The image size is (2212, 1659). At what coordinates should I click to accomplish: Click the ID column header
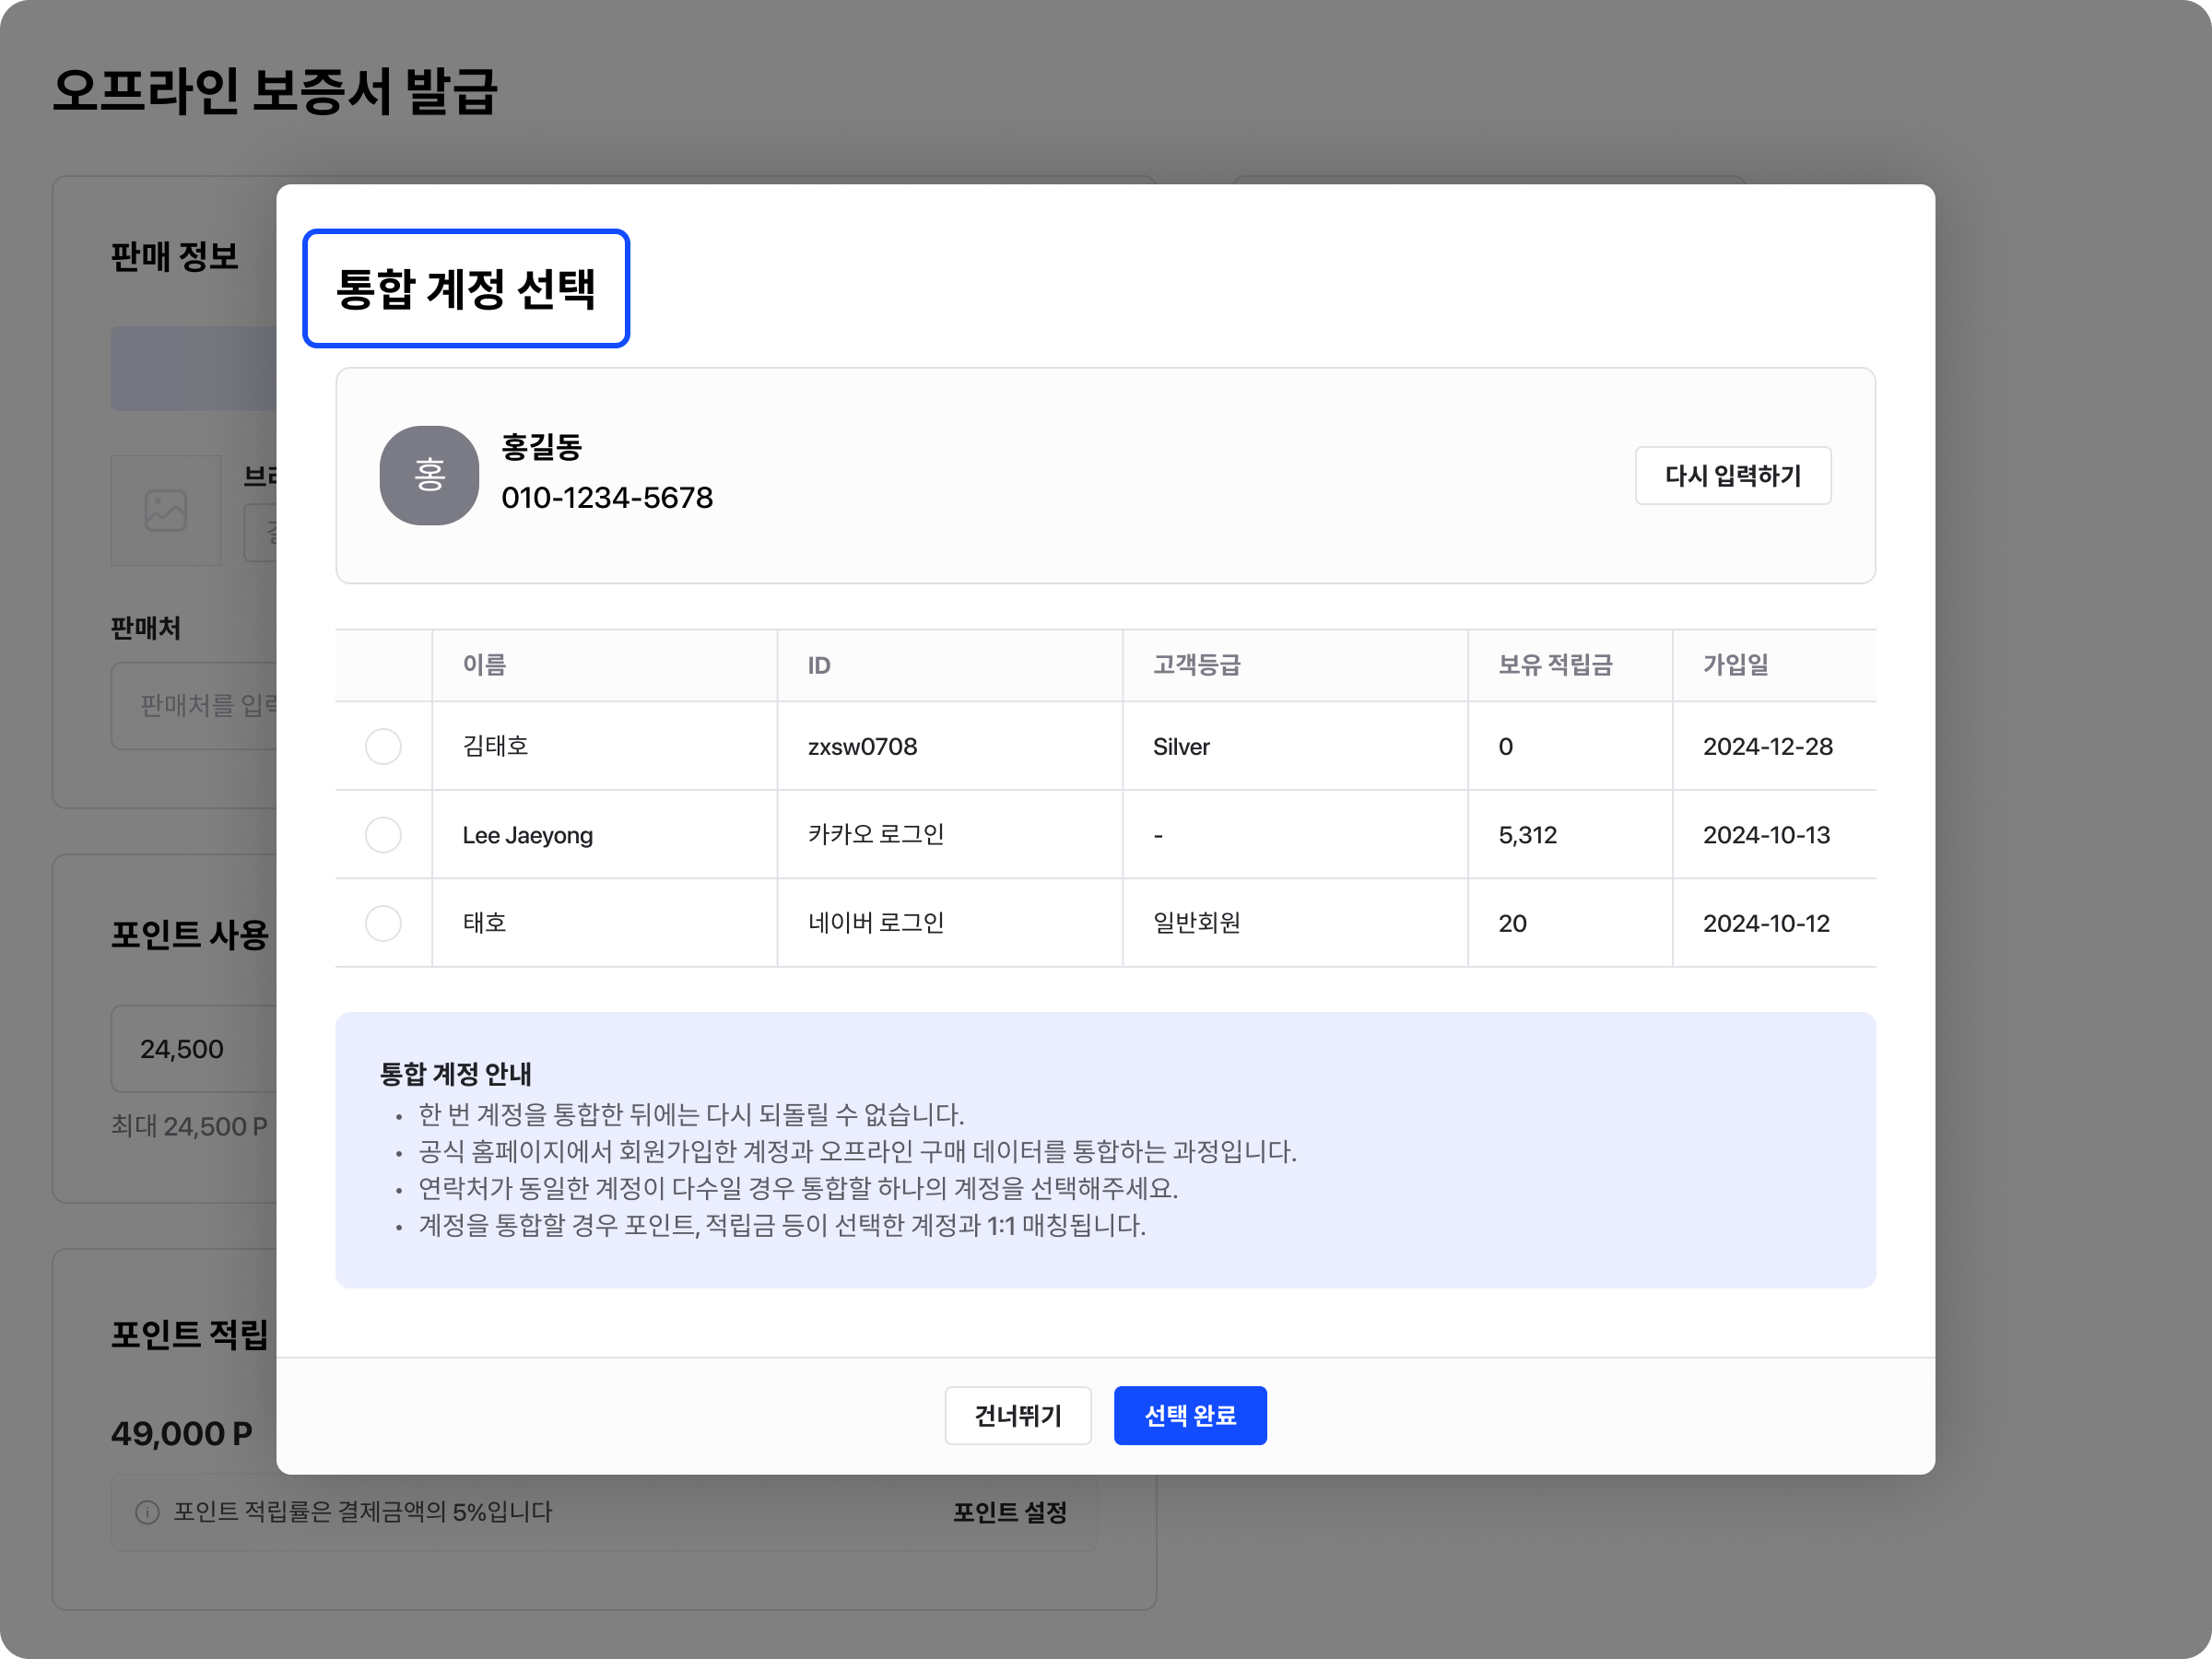(x=819, y=665)
